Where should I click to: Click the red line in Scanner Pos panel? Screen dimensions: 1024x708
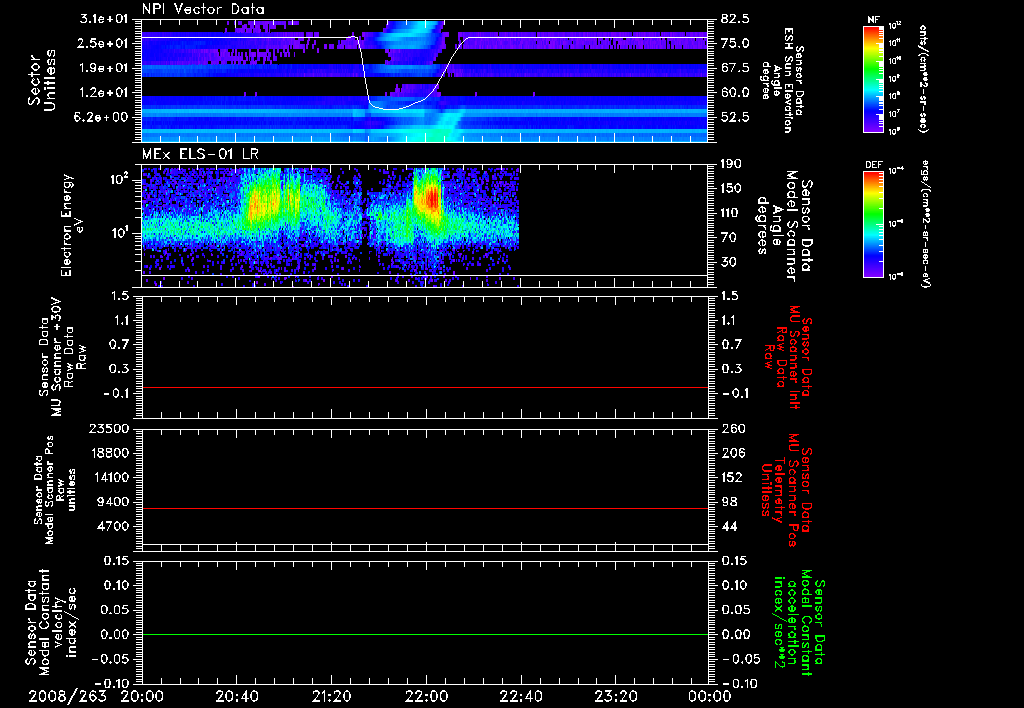[x=424, y=508]
